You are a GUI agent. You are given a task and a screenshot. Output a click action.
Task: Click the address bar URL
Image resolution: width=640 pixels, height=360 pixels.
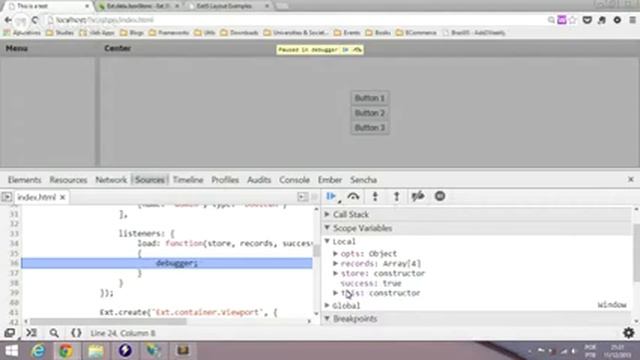coord(105,20)
